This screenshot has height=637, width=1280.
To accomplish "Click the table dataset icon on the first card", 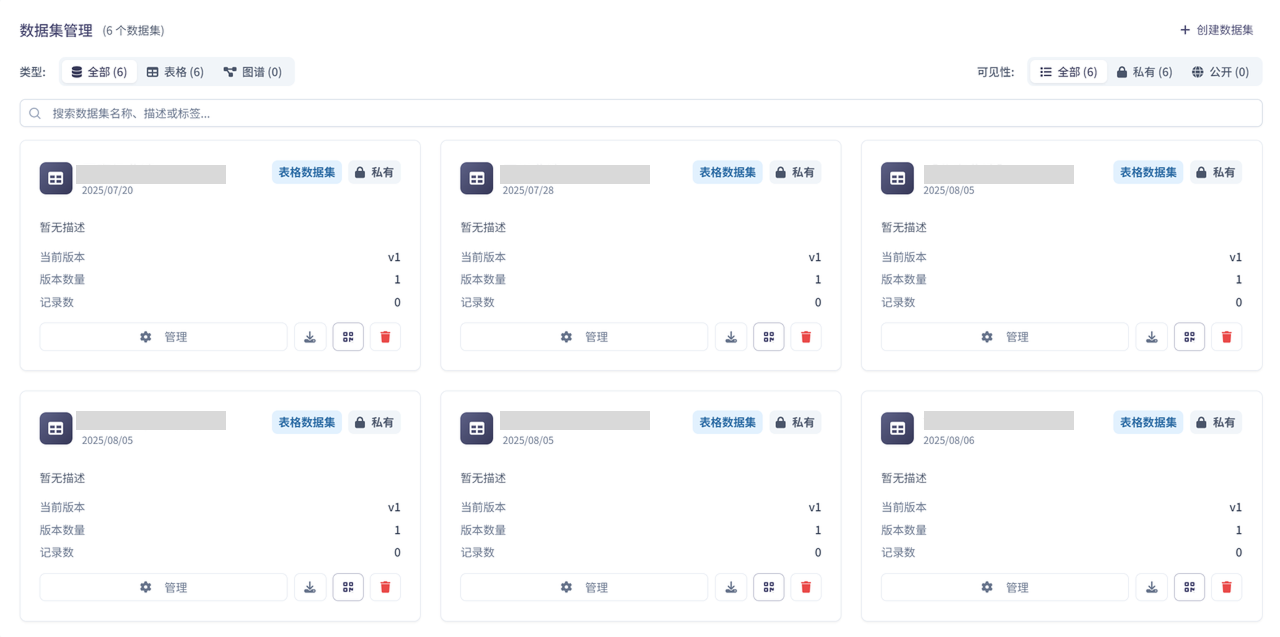I will click(x=56, y=177).
